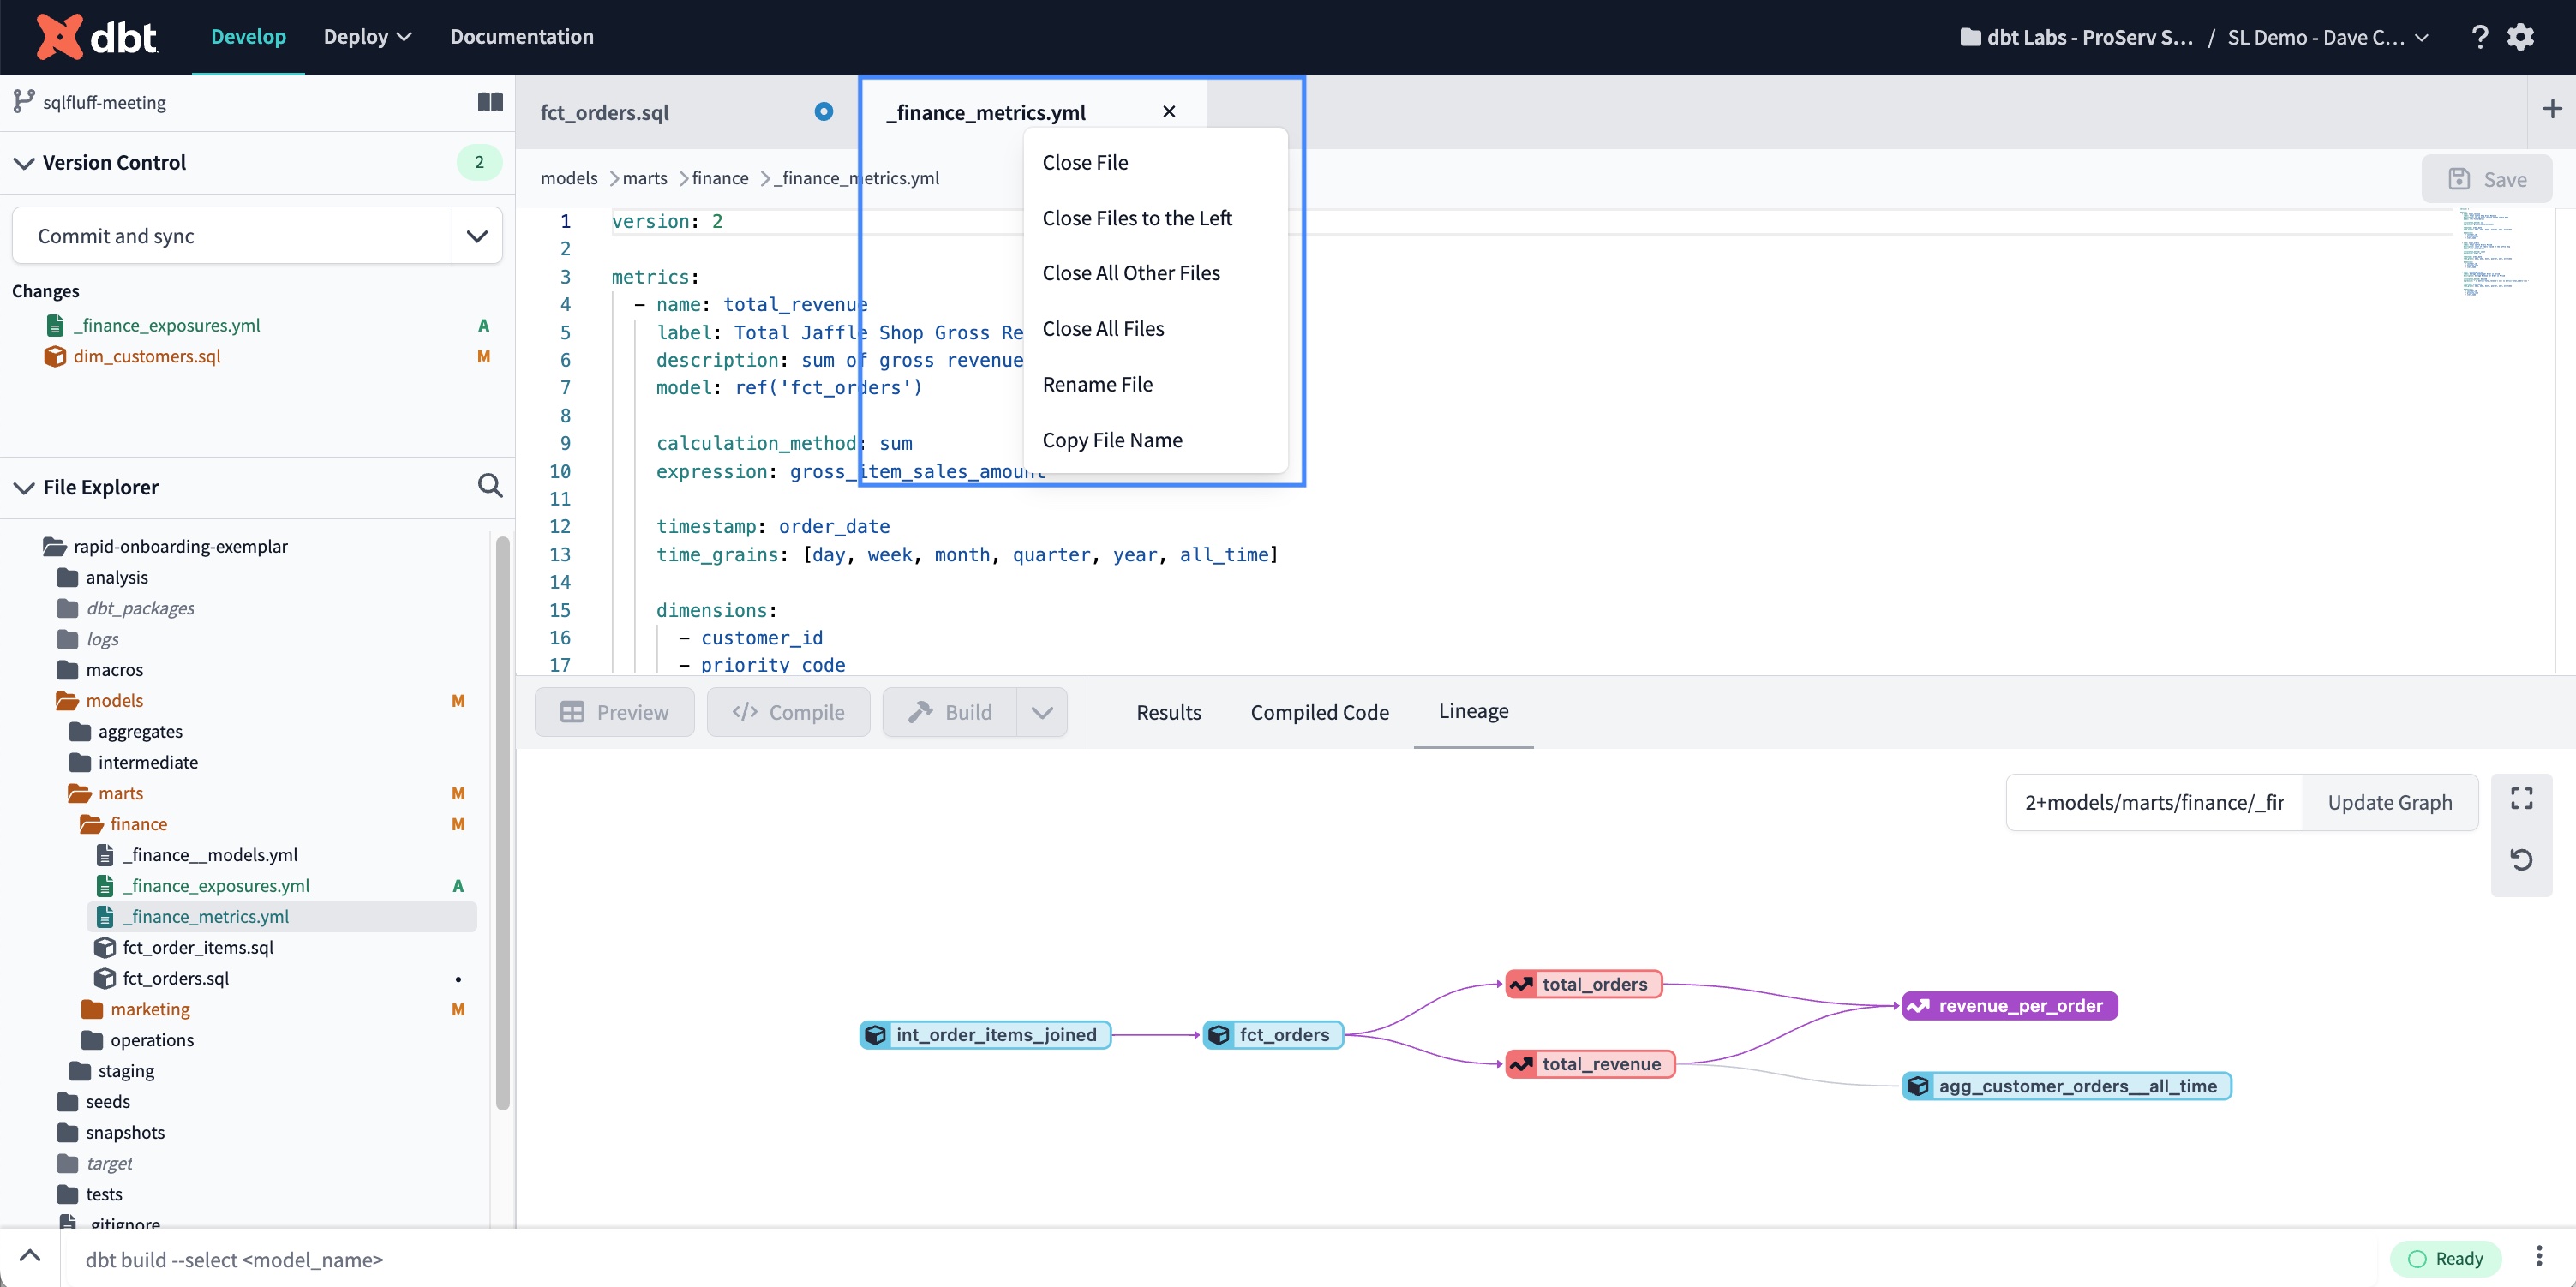2576x1287 pixels.
Task: Open the Commit and sync dropdown arrow
Action: (477, 236)
